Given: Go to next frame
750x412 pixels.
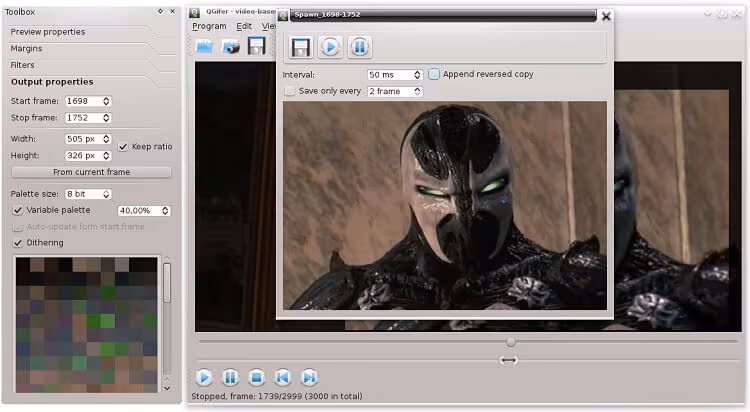Looking at the screenshot, I should [x=309, y=378].
